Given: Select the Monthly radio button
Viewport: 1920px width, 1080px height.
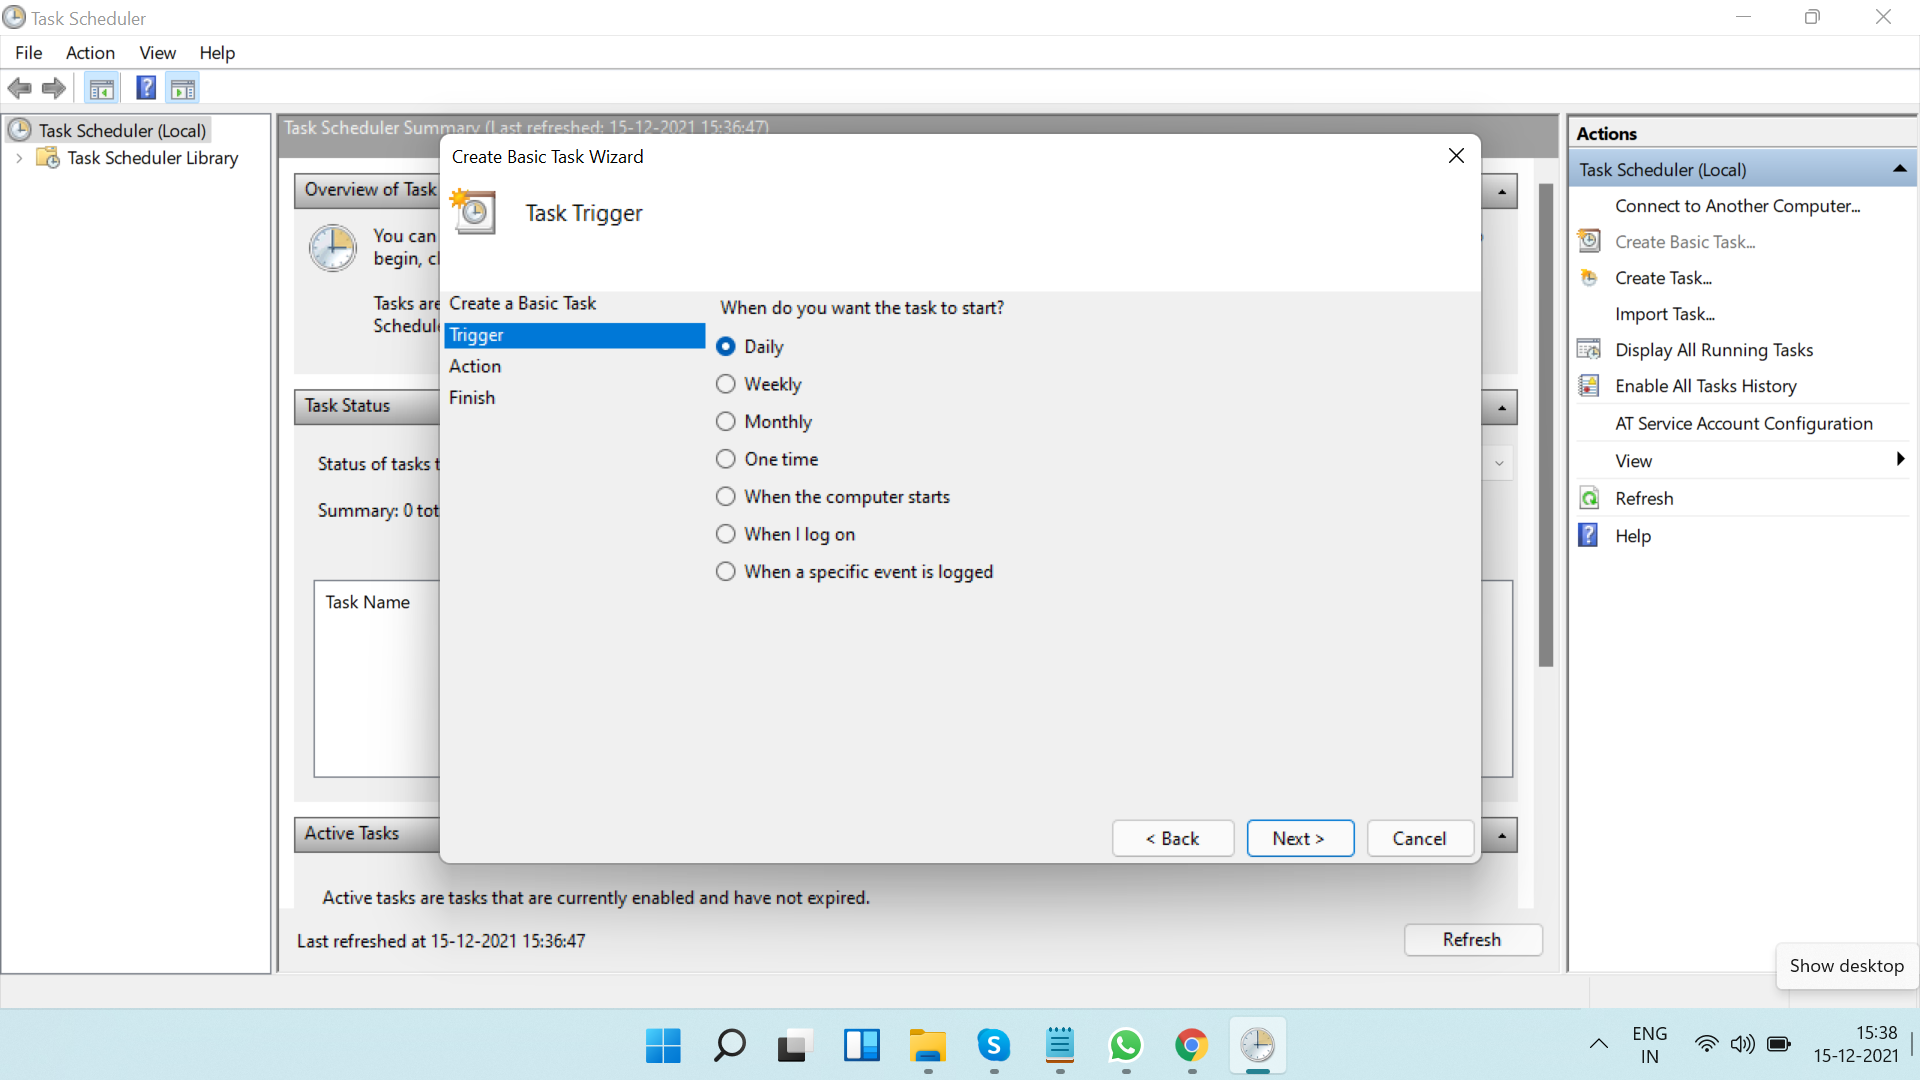Looking at the screenshot, I should click(x=726, y=422).
